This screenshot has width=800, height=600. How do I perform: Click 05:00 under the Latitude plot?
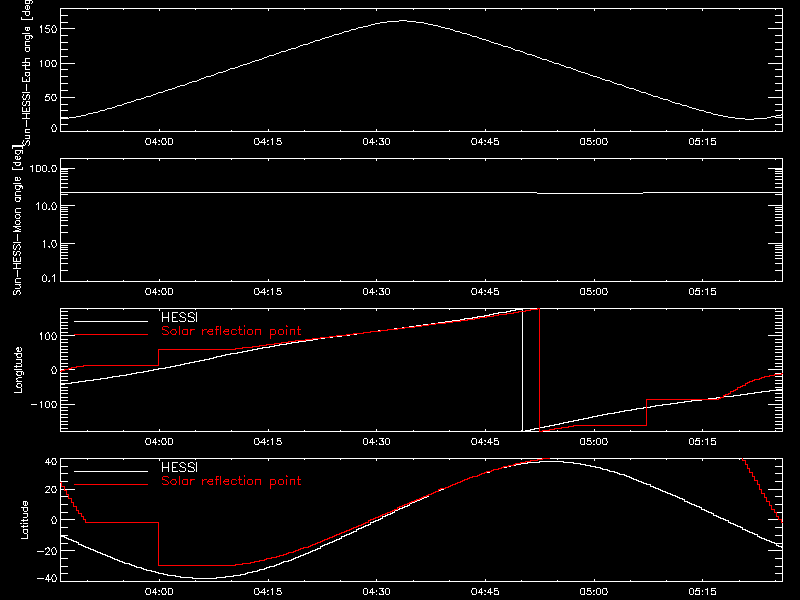[x=594, y=592]
